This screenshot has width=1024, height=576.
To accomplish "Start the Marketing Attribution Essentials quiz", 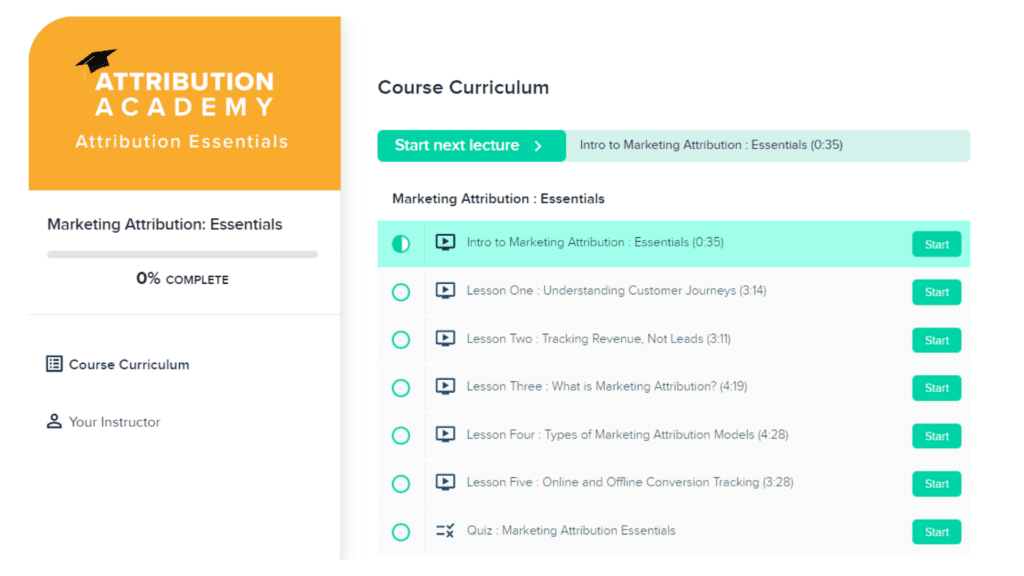I will pyautogui.click(x=936, y=532).
